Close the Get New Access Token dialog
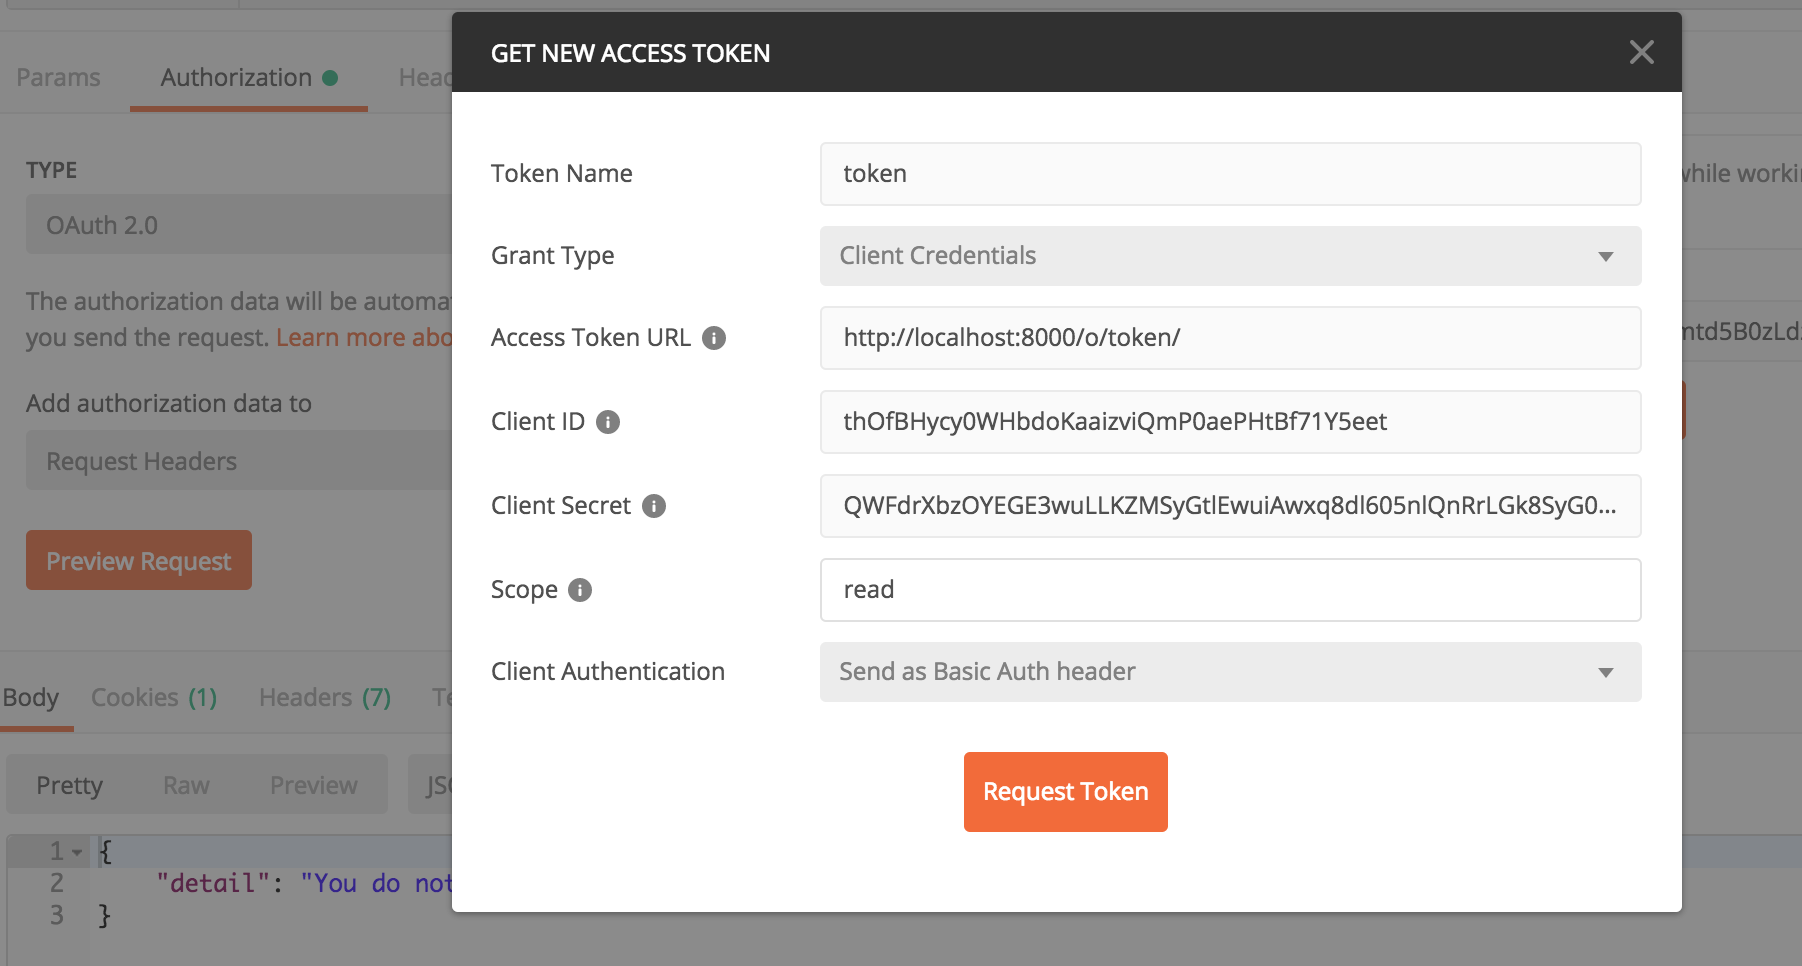Screen dimensions: 1802x966 tap(1641, 52)
